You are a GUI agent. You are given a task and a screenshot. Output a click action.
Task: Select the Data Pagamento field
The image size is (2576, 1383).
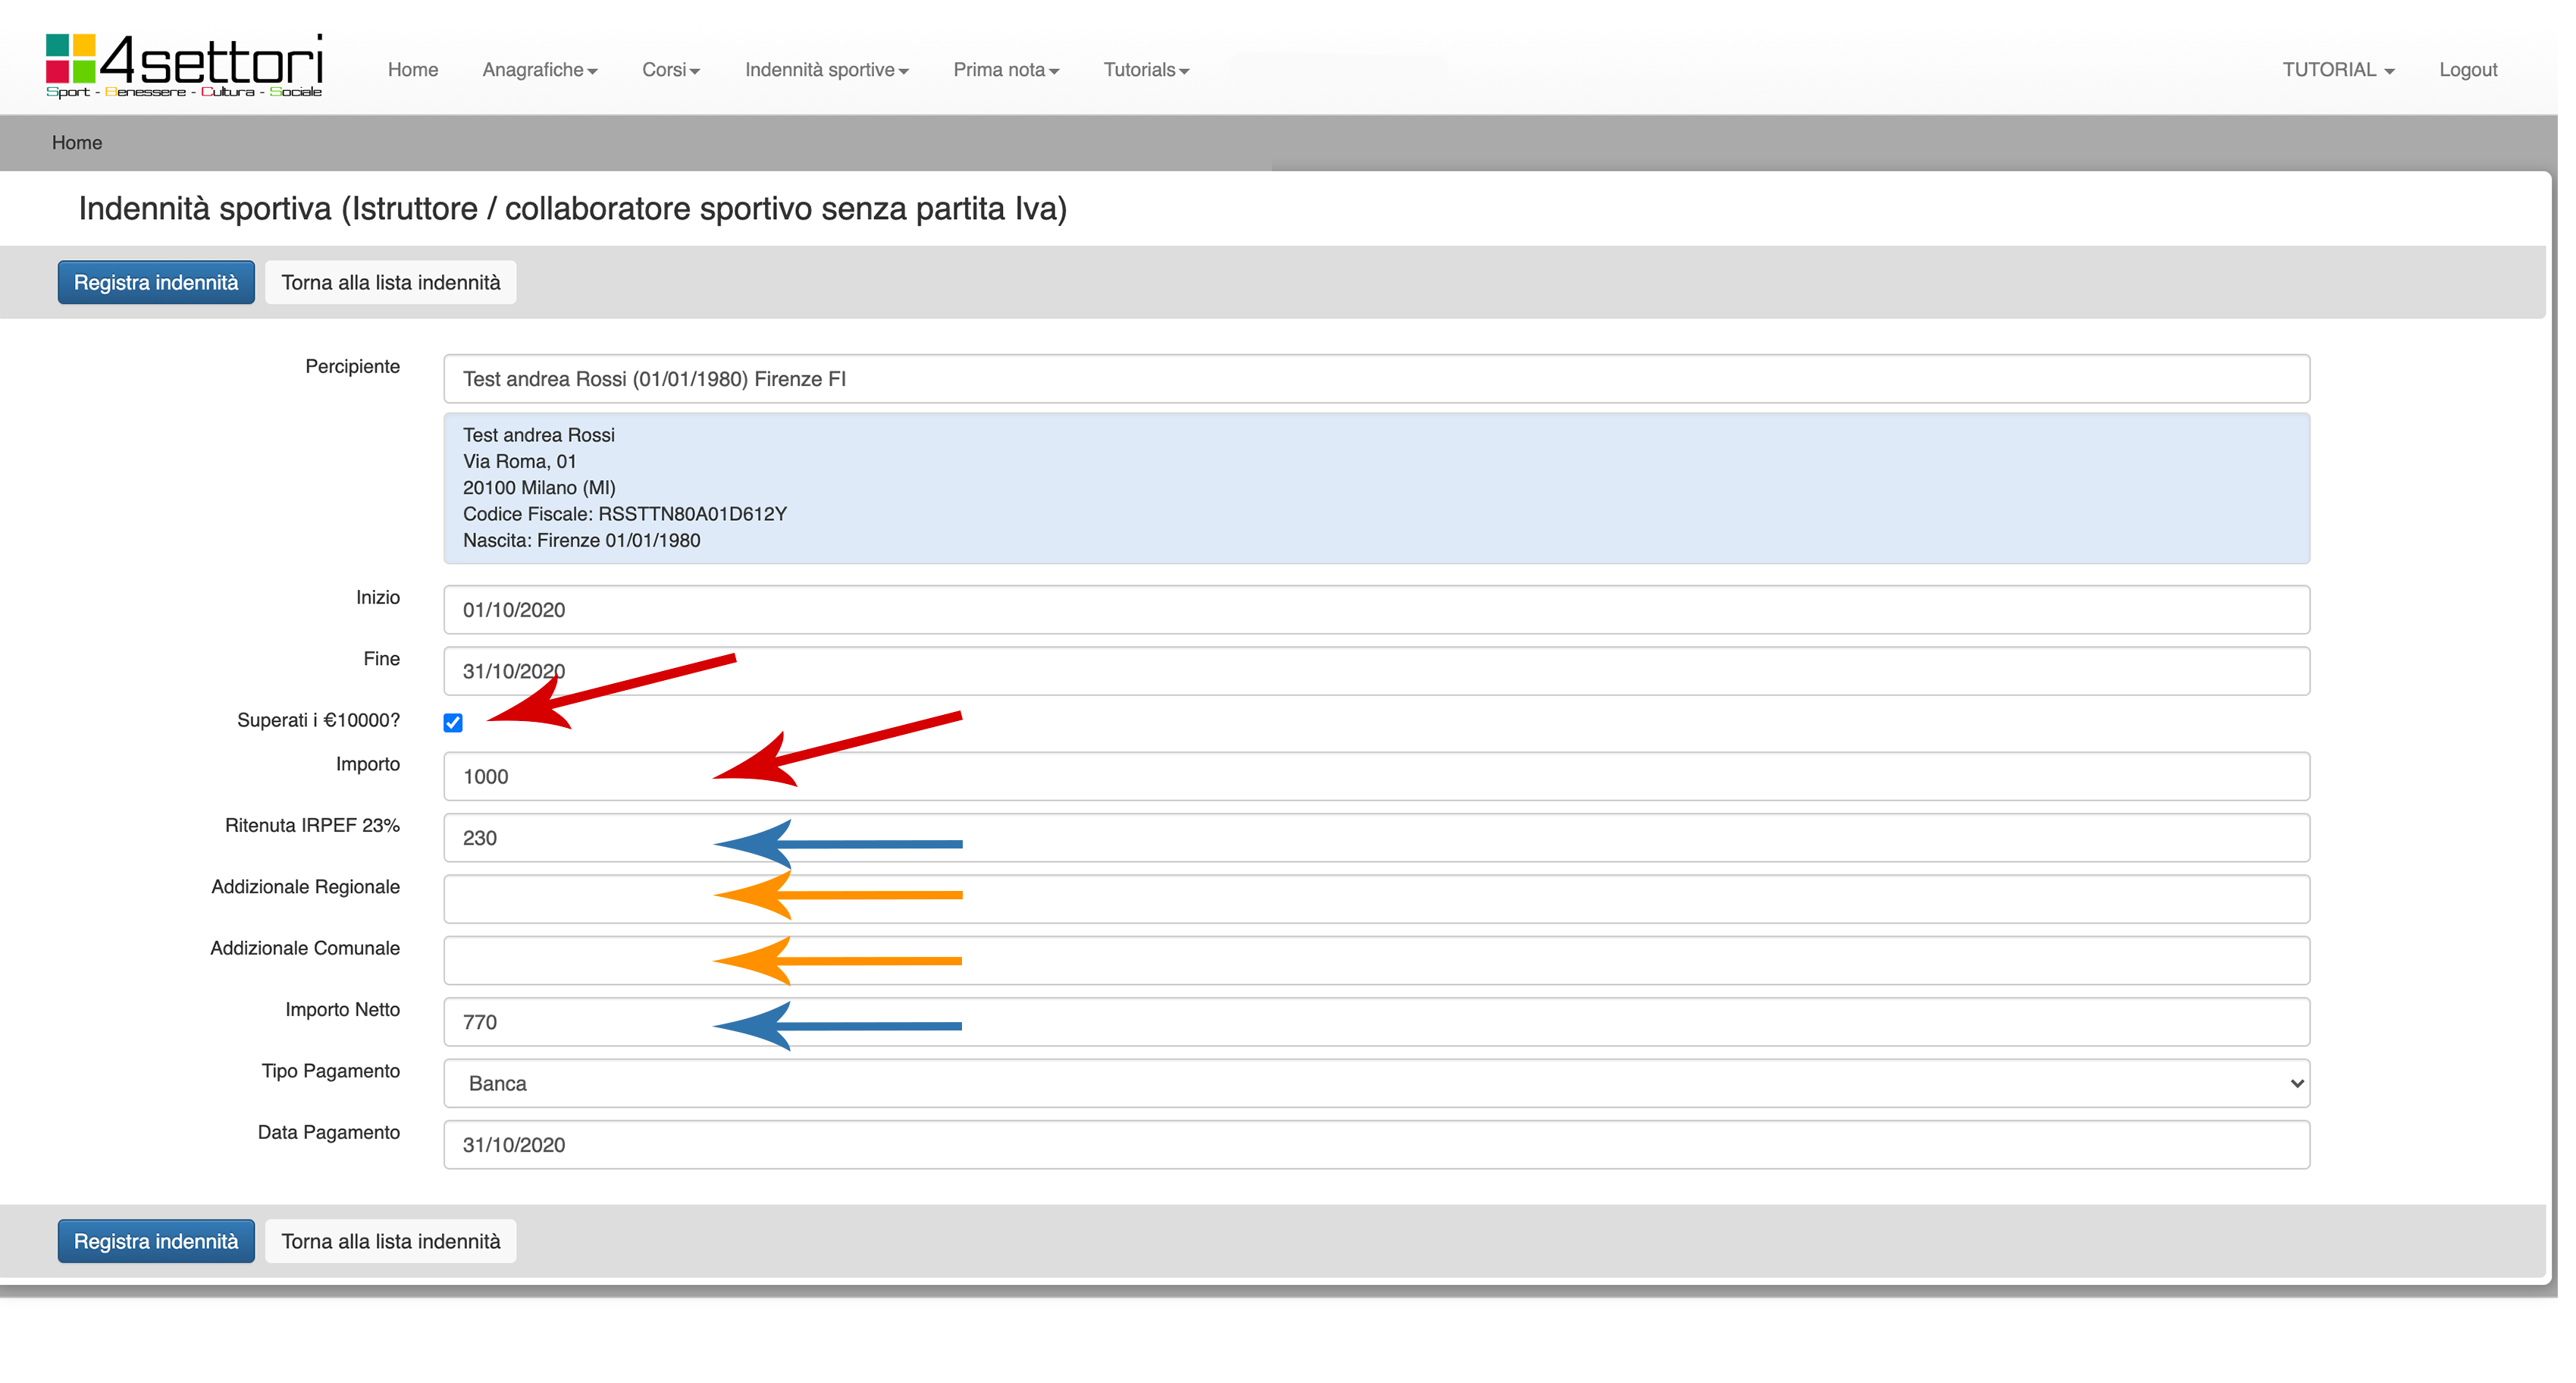click(x=1376, y=1144)
